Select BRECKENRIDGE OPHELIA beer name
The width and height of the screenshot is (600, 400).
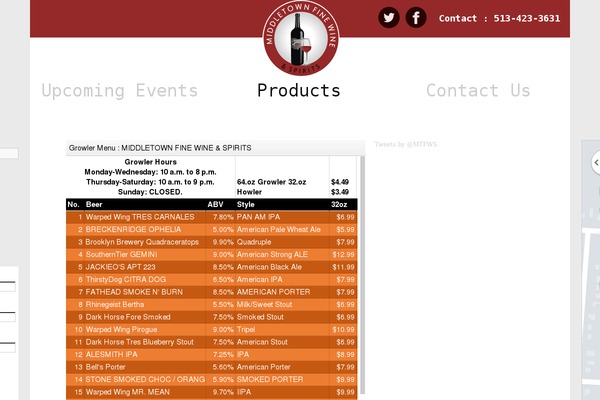pyautogui.click(x=133, y=229)
